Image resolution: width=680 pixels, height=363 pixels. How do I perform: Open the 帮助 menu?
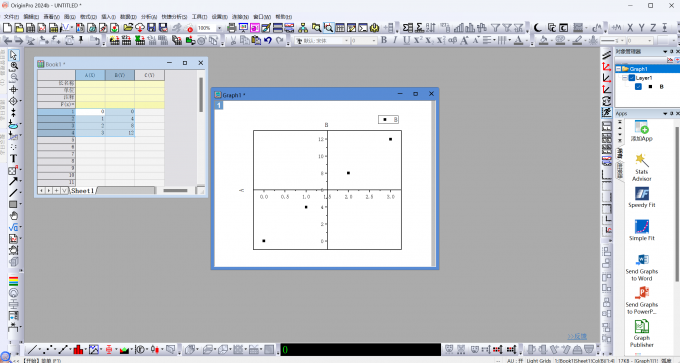pos(283,17)
